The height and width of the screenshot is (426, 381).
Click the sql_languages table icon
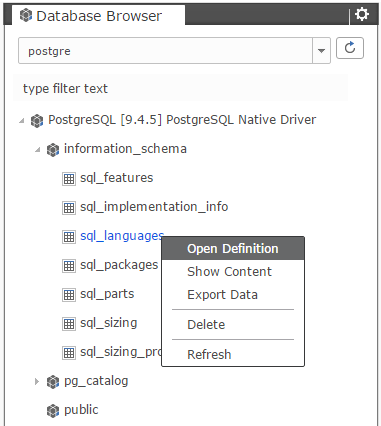pyautogui.click(x=69, y=237)
